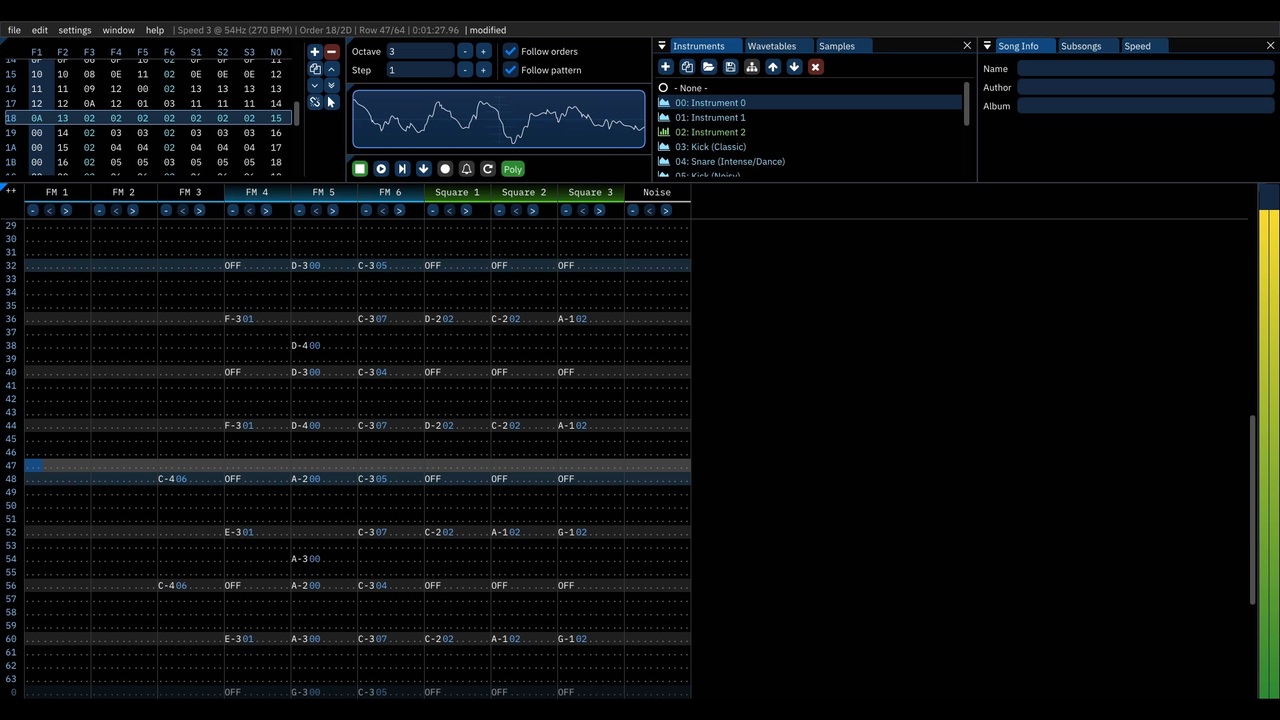Stop playback with the green stop button
Image resolution: width=1280 pixels, height=720 pixels.
click(360, 169)
